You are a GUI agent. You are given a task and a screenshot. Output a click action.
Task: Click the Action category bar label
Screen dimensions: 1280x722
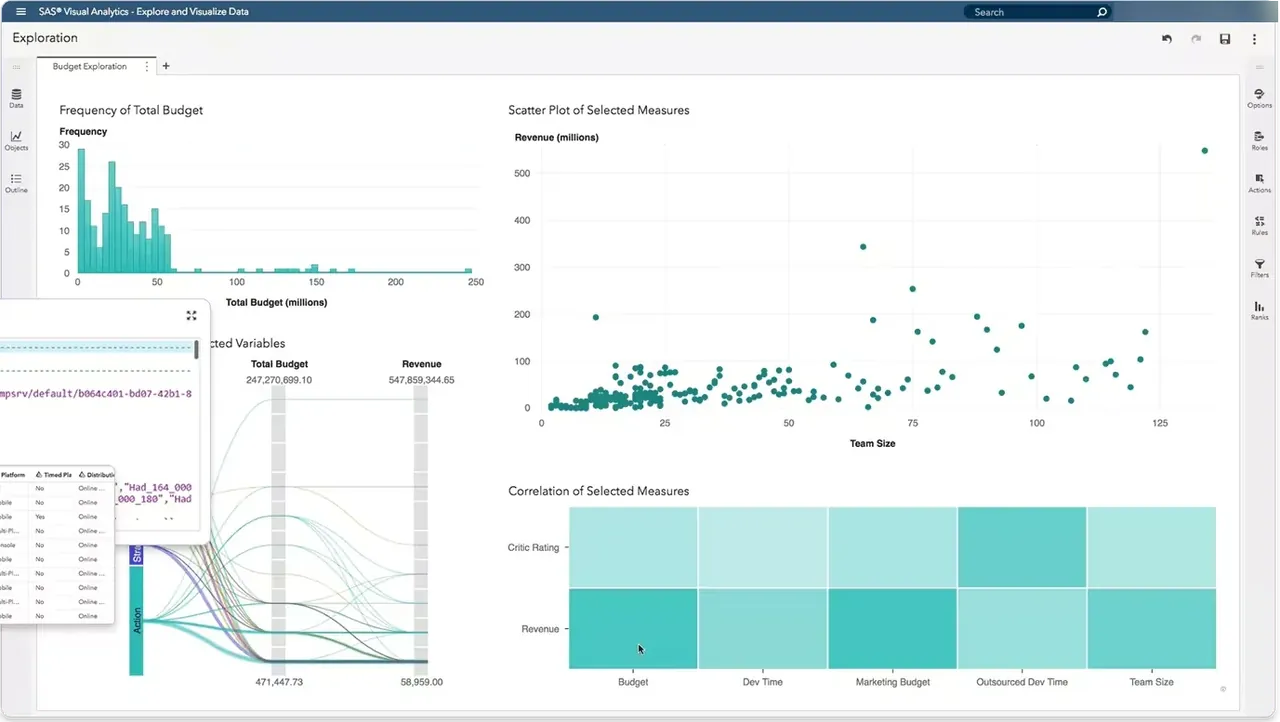136,621
